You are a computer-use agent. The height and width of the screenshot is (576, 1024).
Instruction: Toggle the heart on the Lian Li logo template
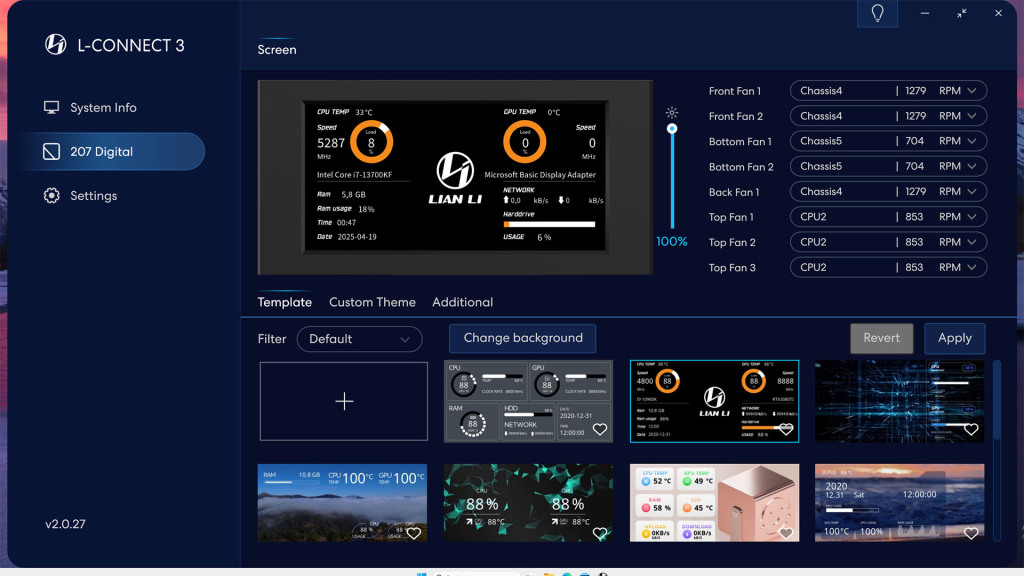point(786,429)
